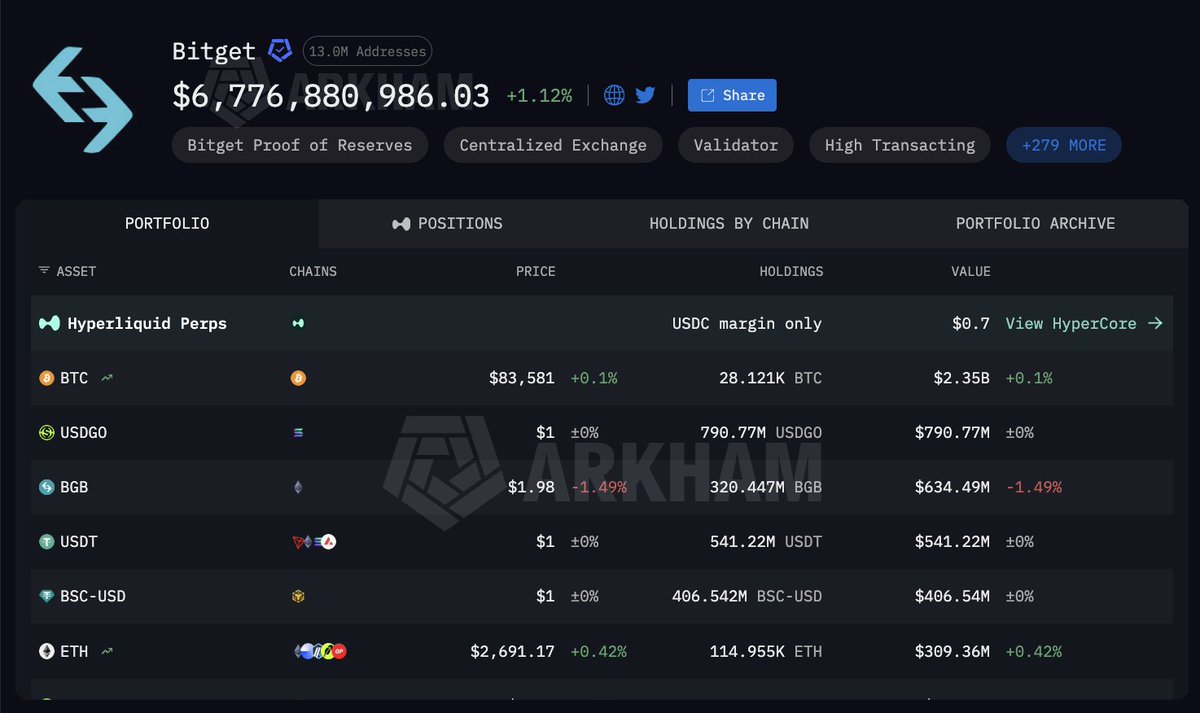Click the CHAINS column header
The height and width of the screenshot is (713, 1200).
[313, 271]
